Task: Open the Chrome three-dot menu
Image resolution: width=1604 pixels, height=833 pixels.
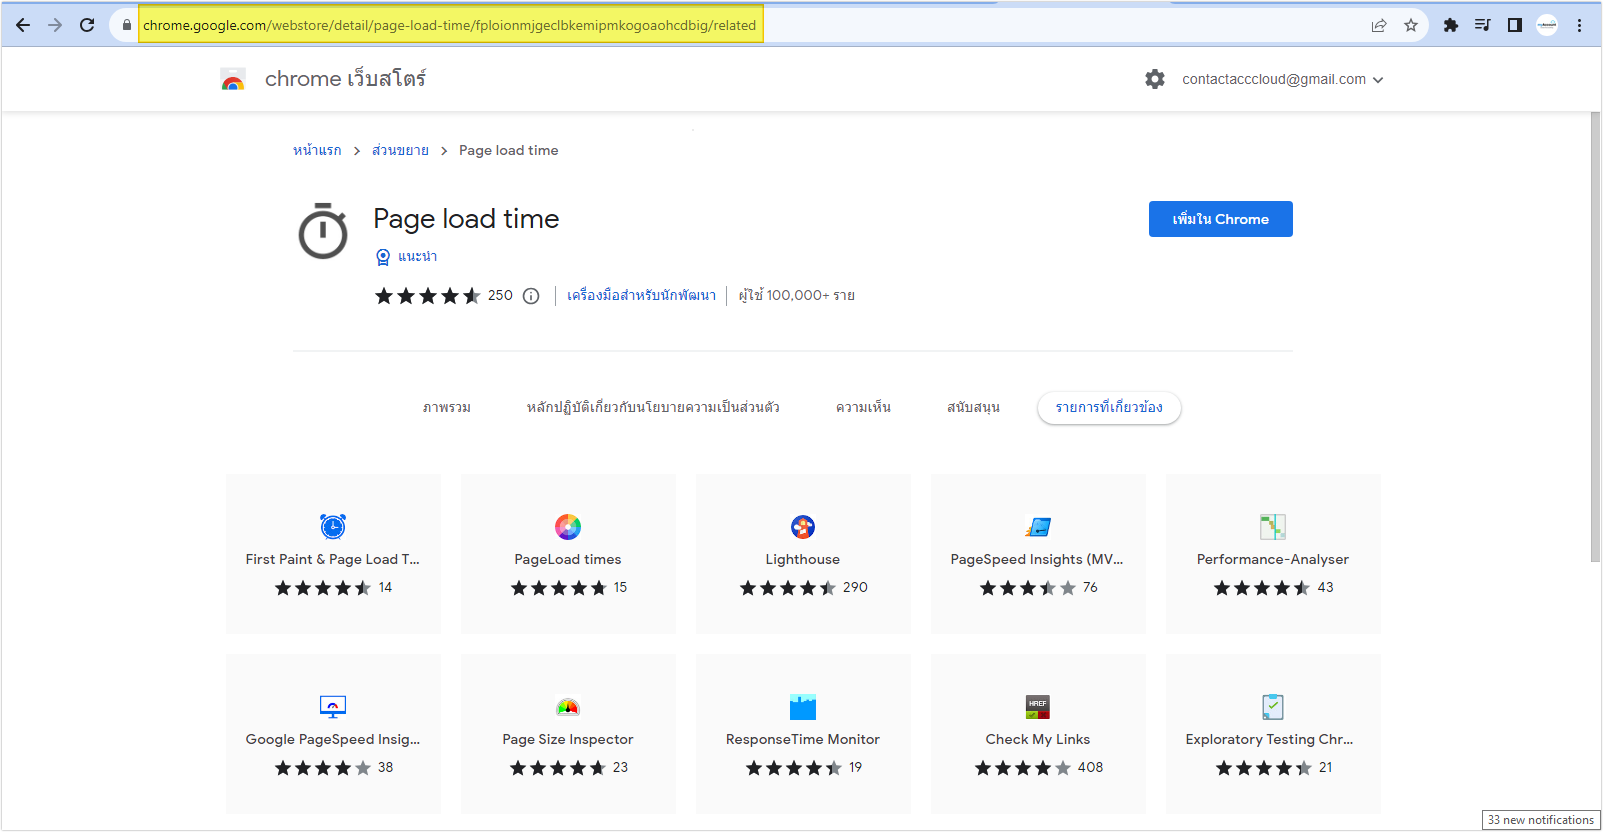Action: [x=1580, y=25]
